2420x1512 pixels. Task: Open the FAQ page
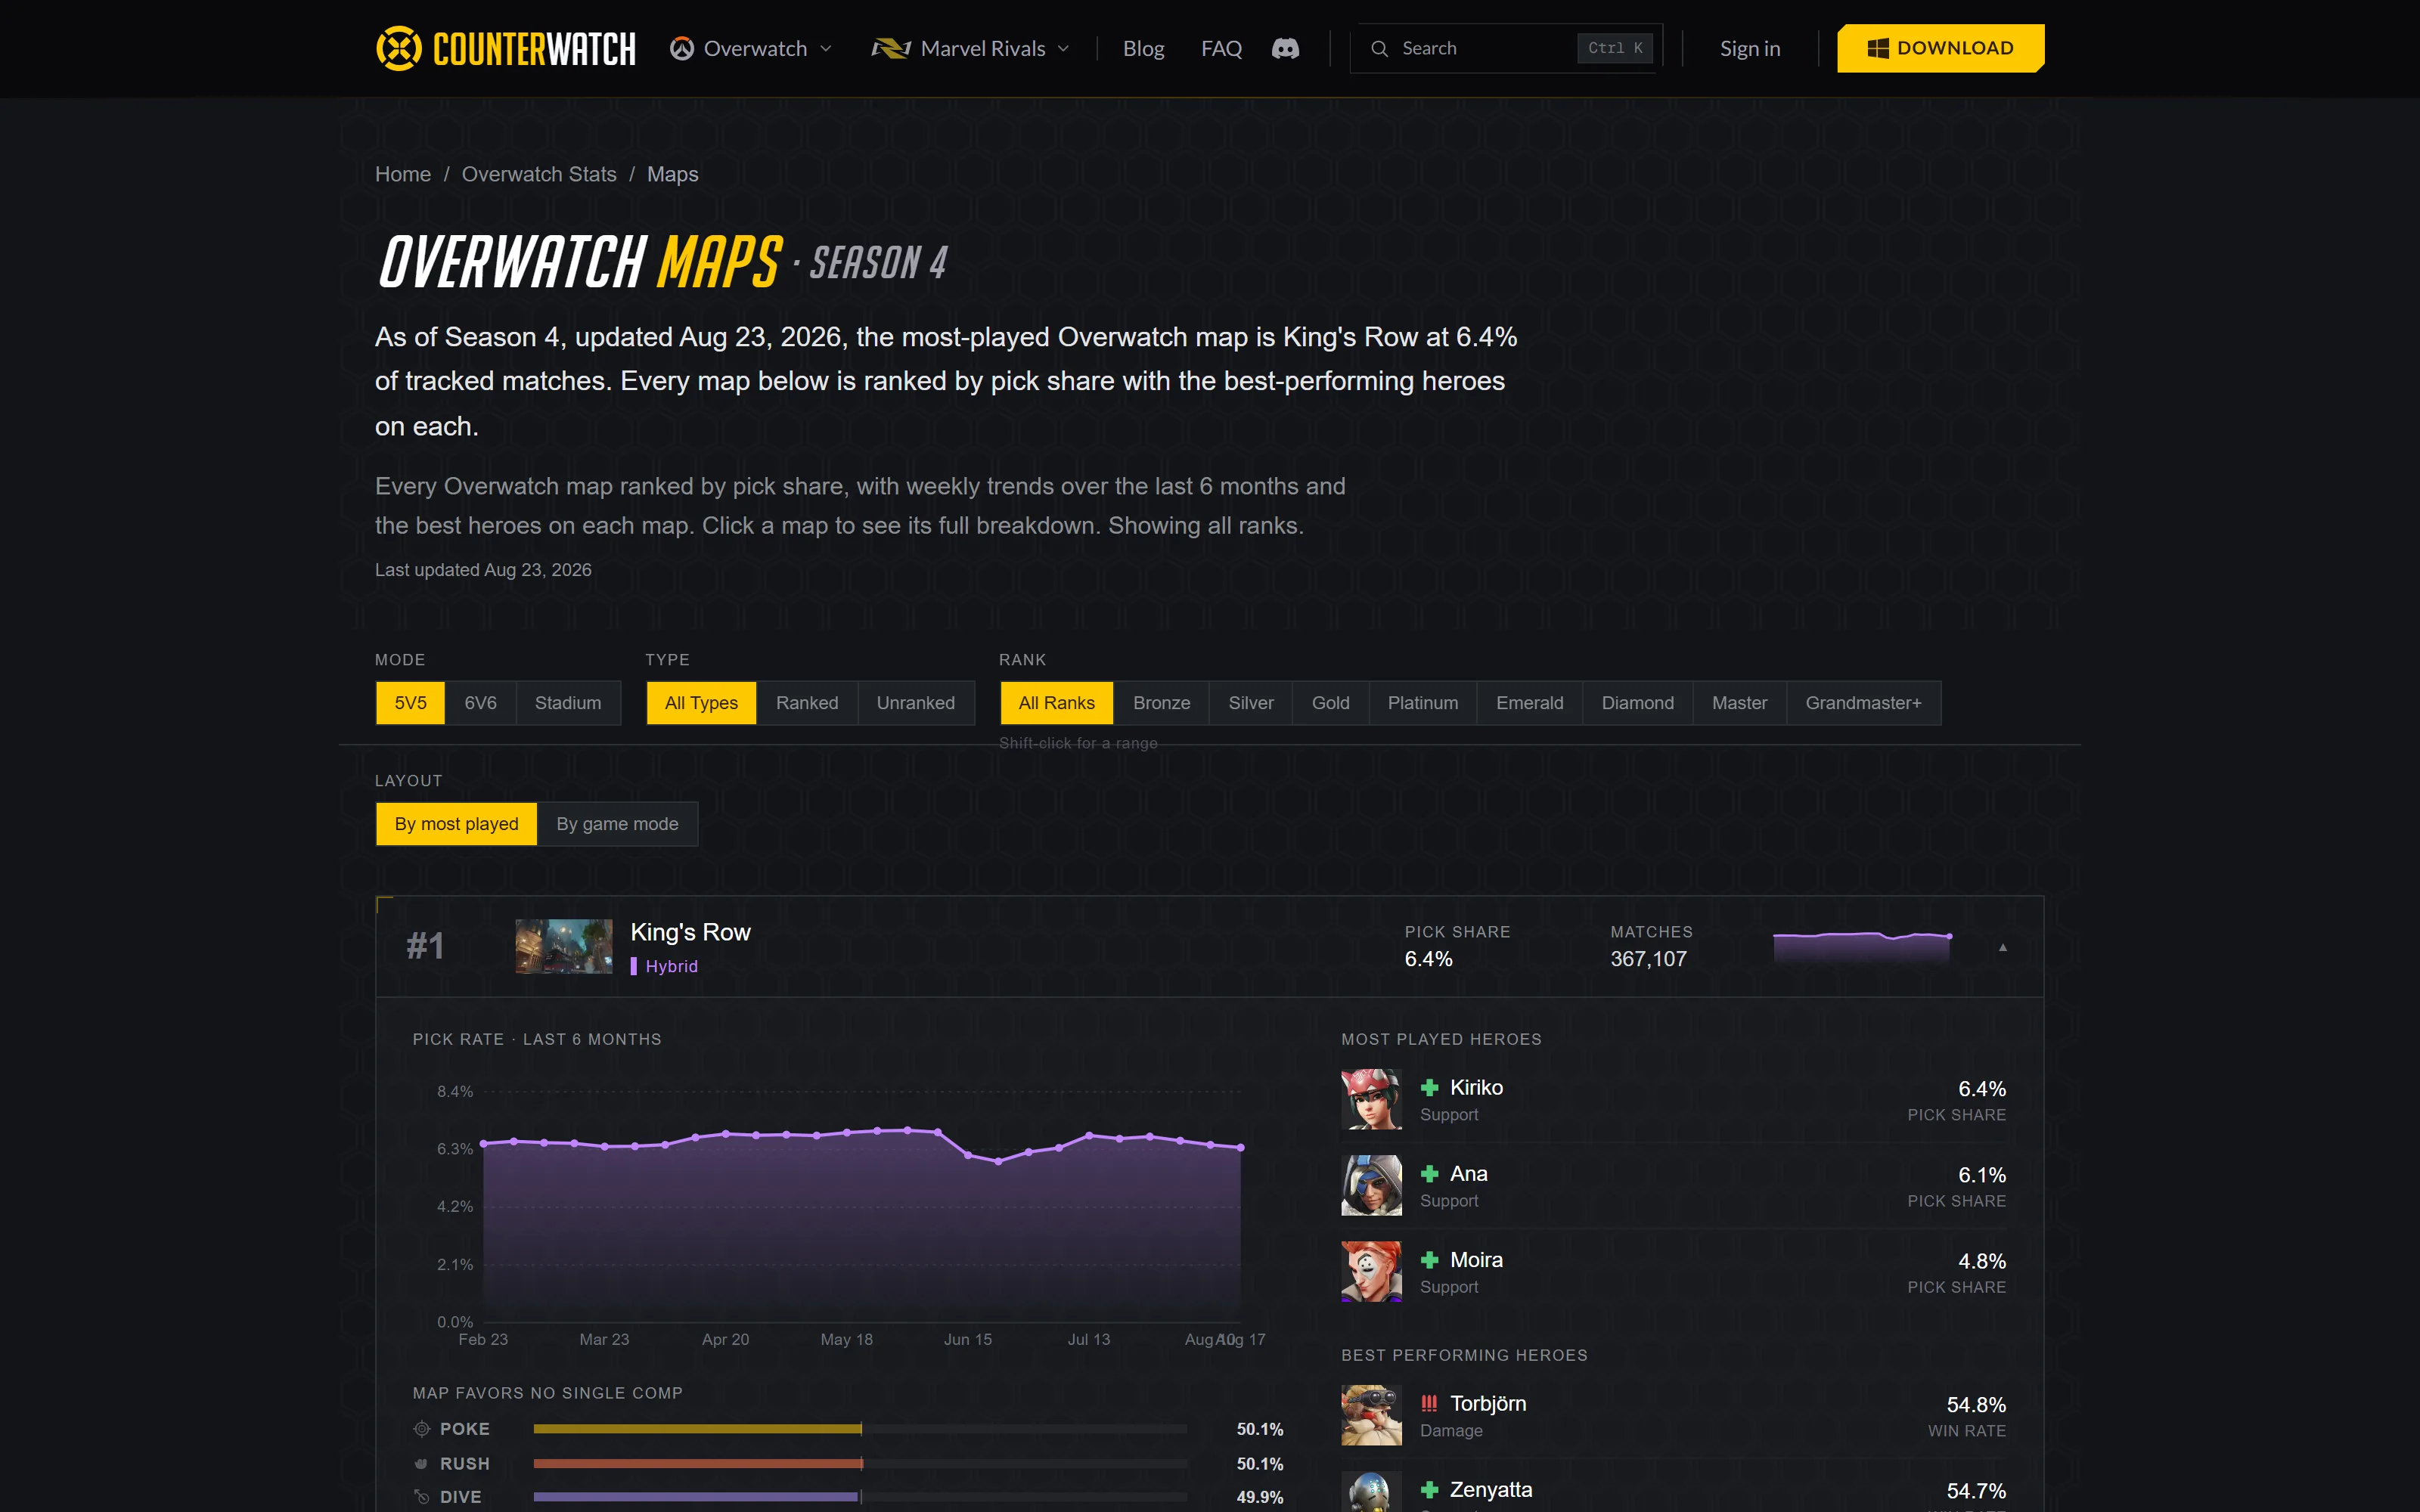click(x=1221, y=48)
